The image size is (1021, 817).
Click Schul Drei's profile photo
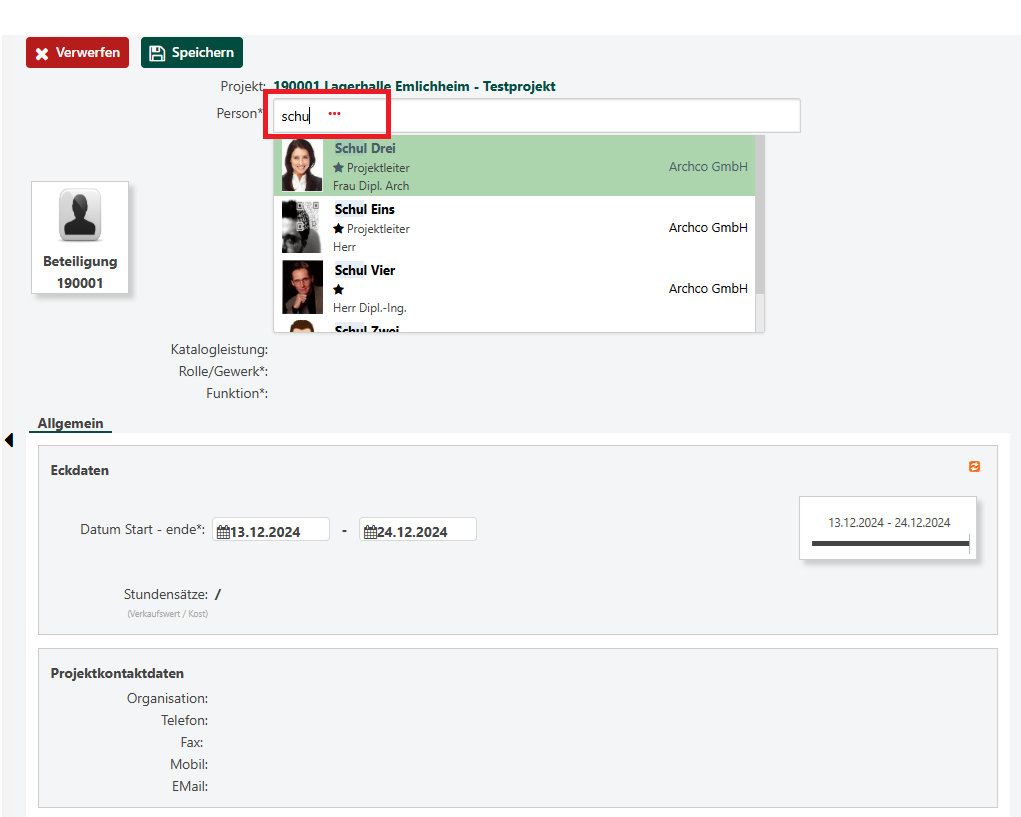tap(302, 166)
